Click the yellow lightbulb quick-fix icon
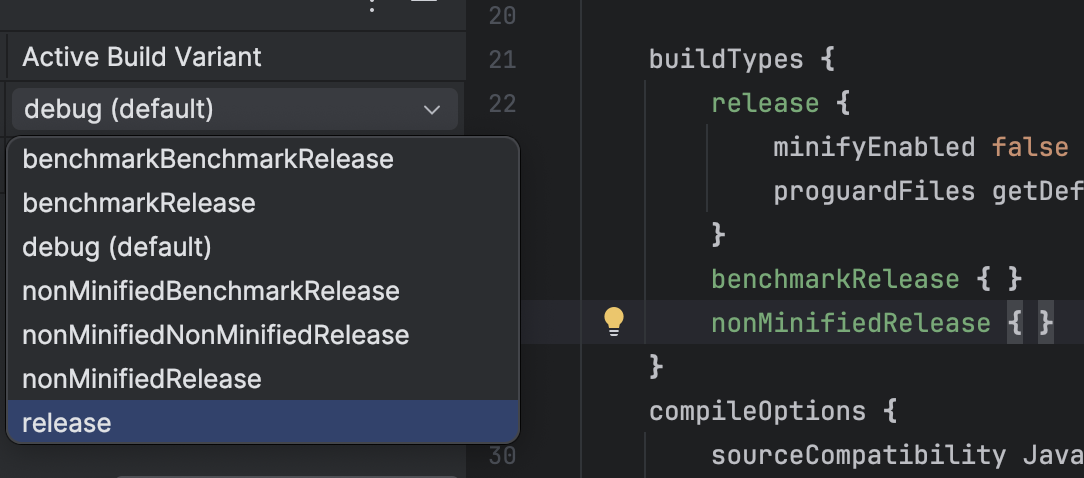Screen dimensions: 1084x478 coord(614,321)
